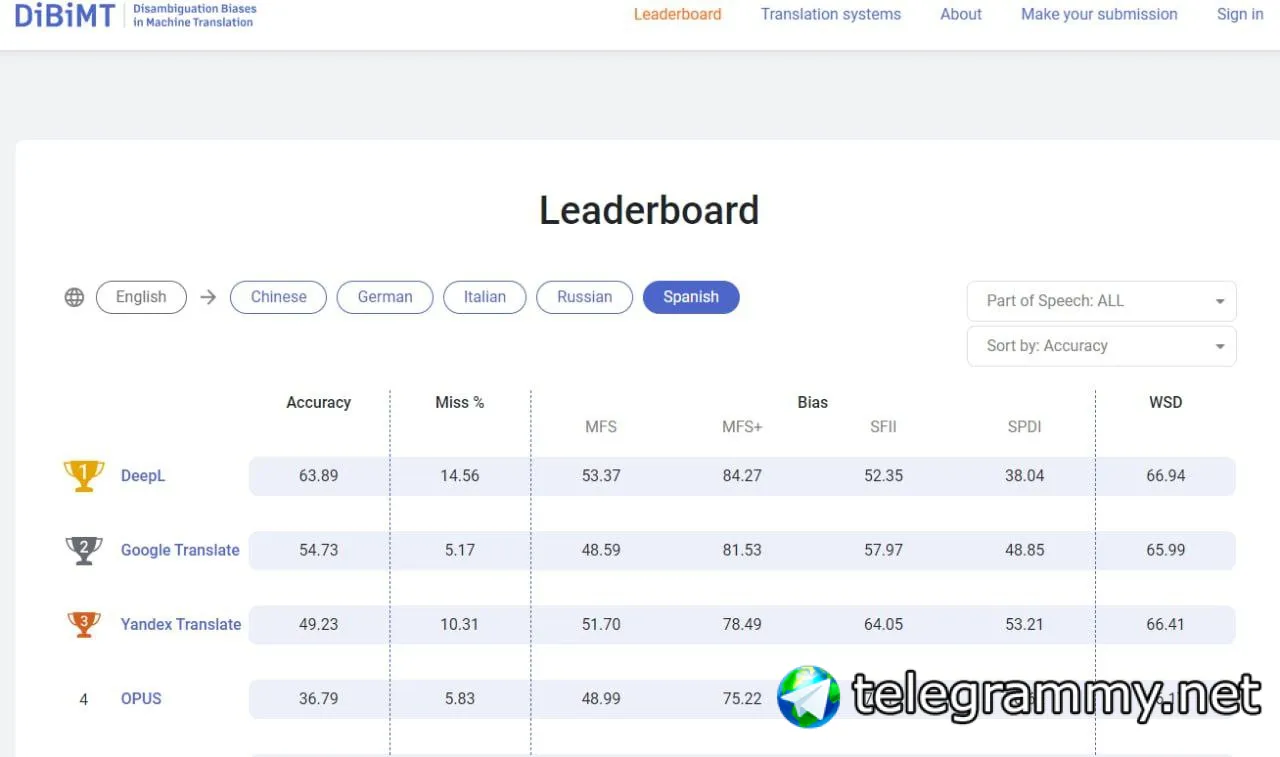This screenshot has height=757, width=1280.
Task: Click the Bias group header
Action: pos(813,402)
